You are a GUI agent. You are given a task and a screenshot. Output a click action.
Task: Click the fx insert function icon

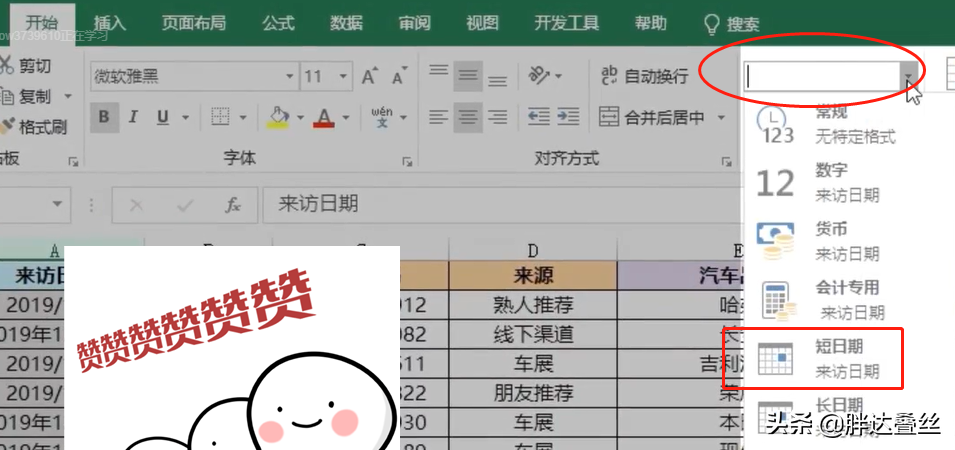coord(233,205)
